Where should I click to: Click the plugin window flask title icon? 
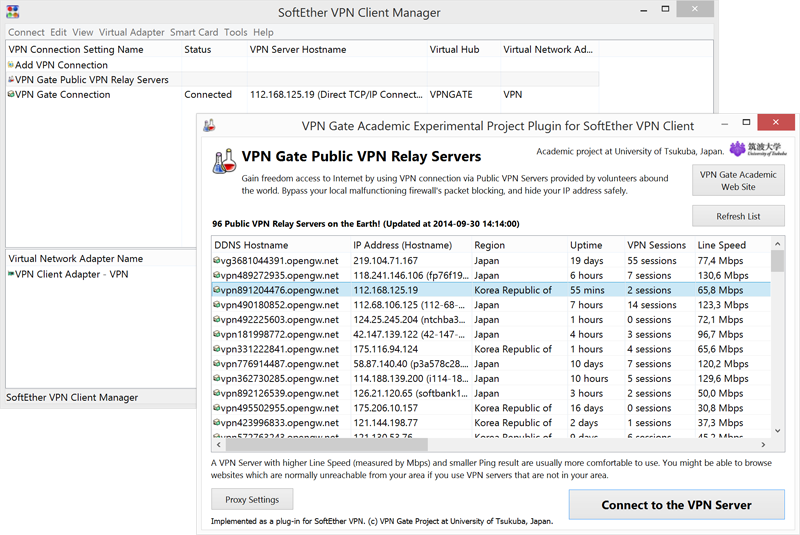209,125
